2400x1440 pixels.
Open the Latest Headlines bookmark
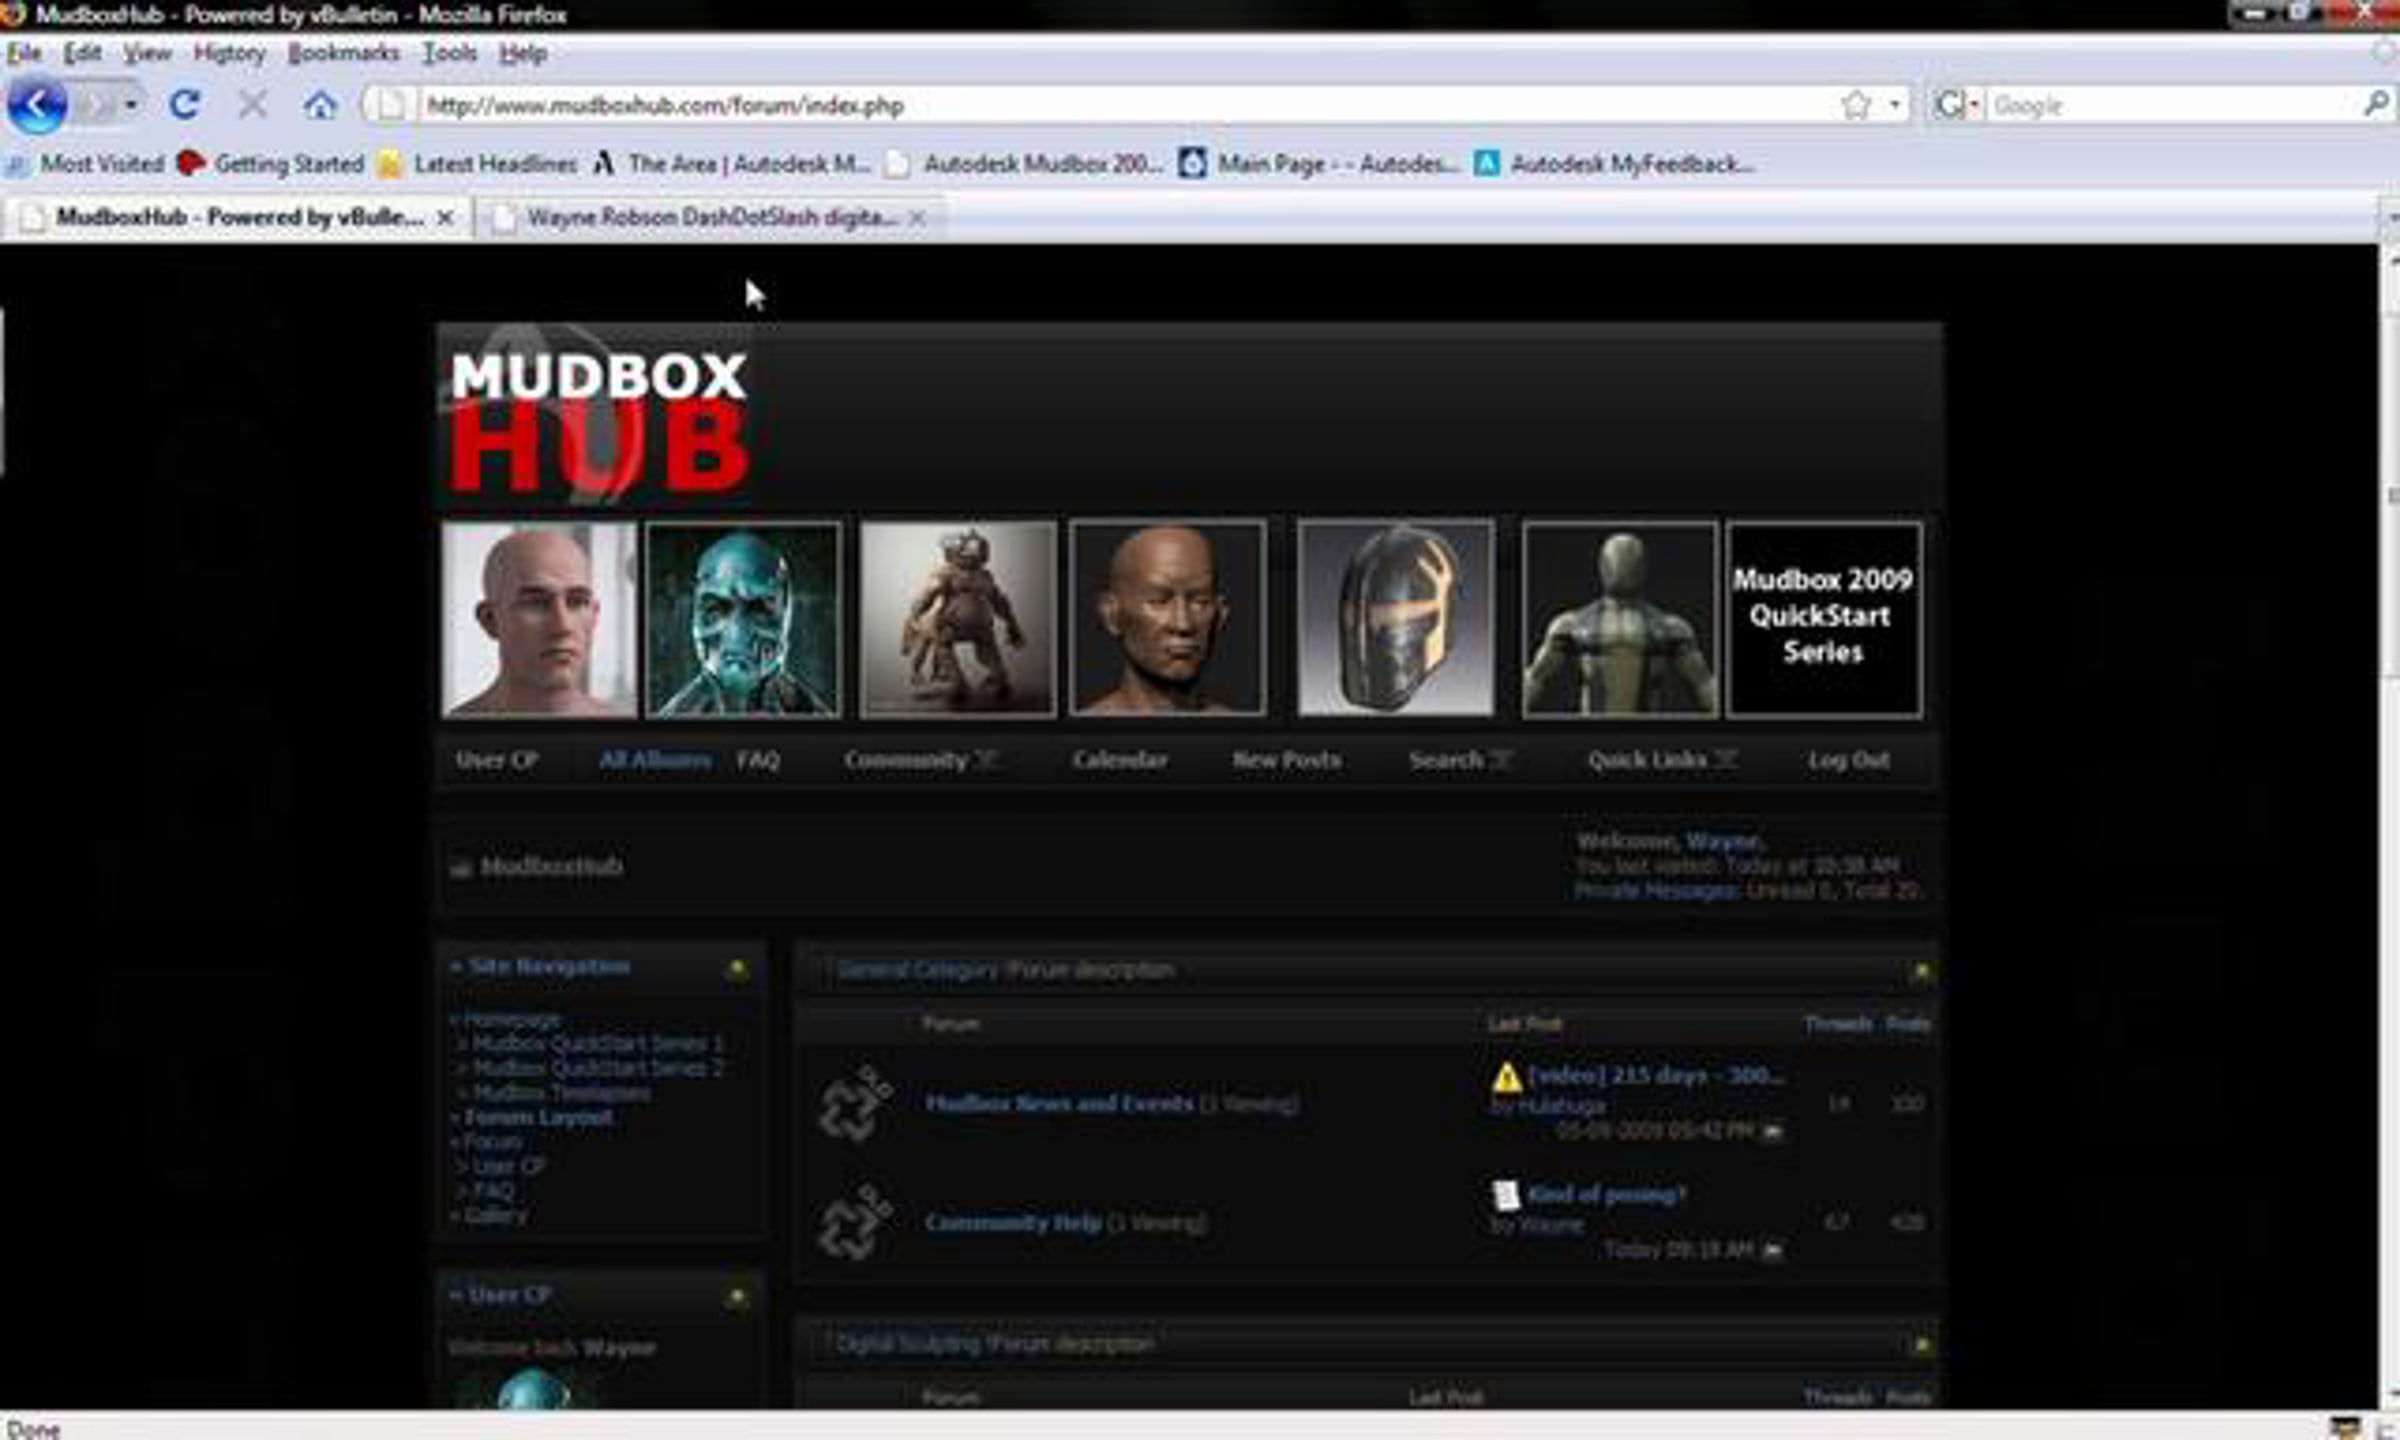(x=478, y=164)
